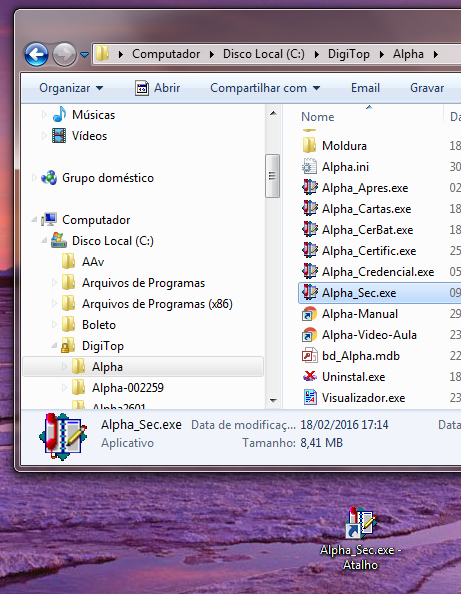The width and height of the screenshot is (461, 594).
Task: Open the breadcrumb arrow after Alpha
Action: tap(436, 55)
